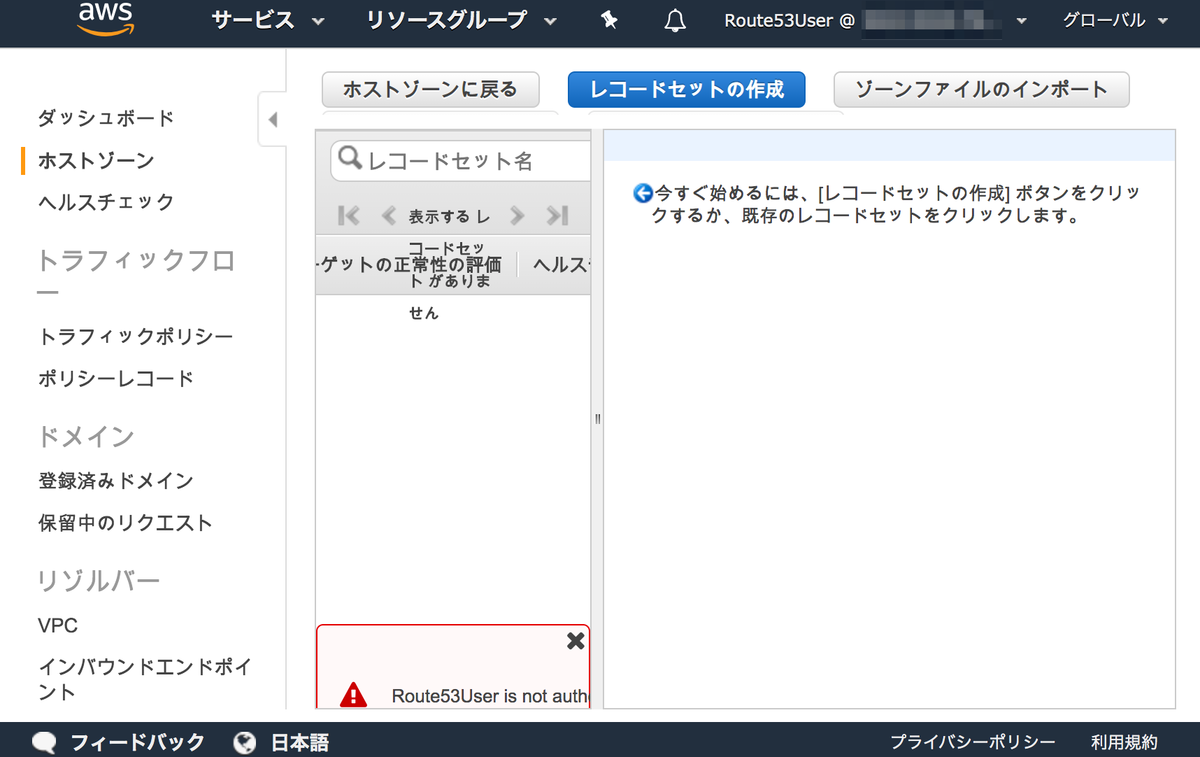This screenshot has height=757, width=1200.
Task: Go to first page of record sets
Action: click(349, 215)
